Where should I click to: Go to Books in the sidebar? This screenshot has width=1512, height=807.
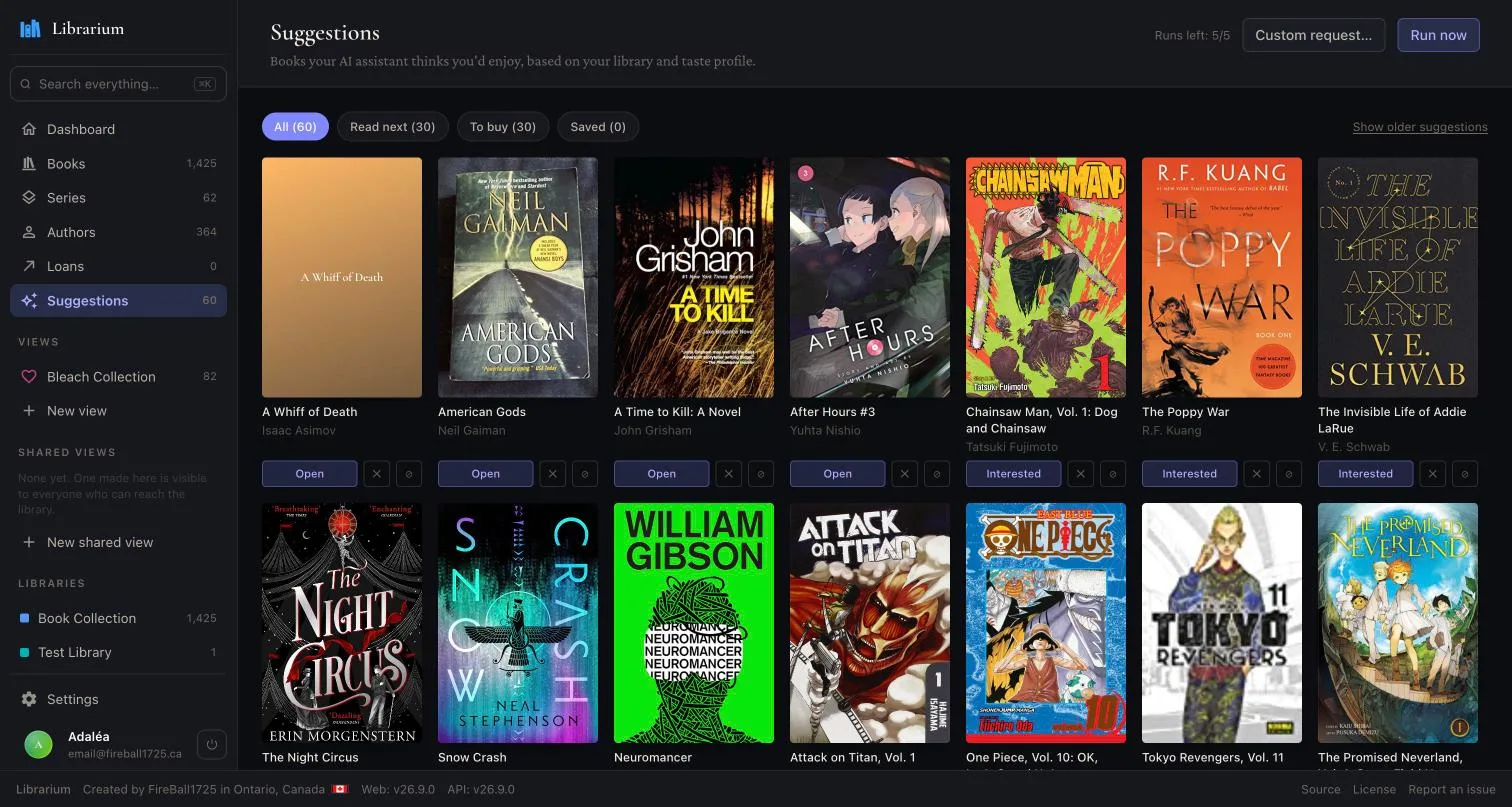coord(118,163)
